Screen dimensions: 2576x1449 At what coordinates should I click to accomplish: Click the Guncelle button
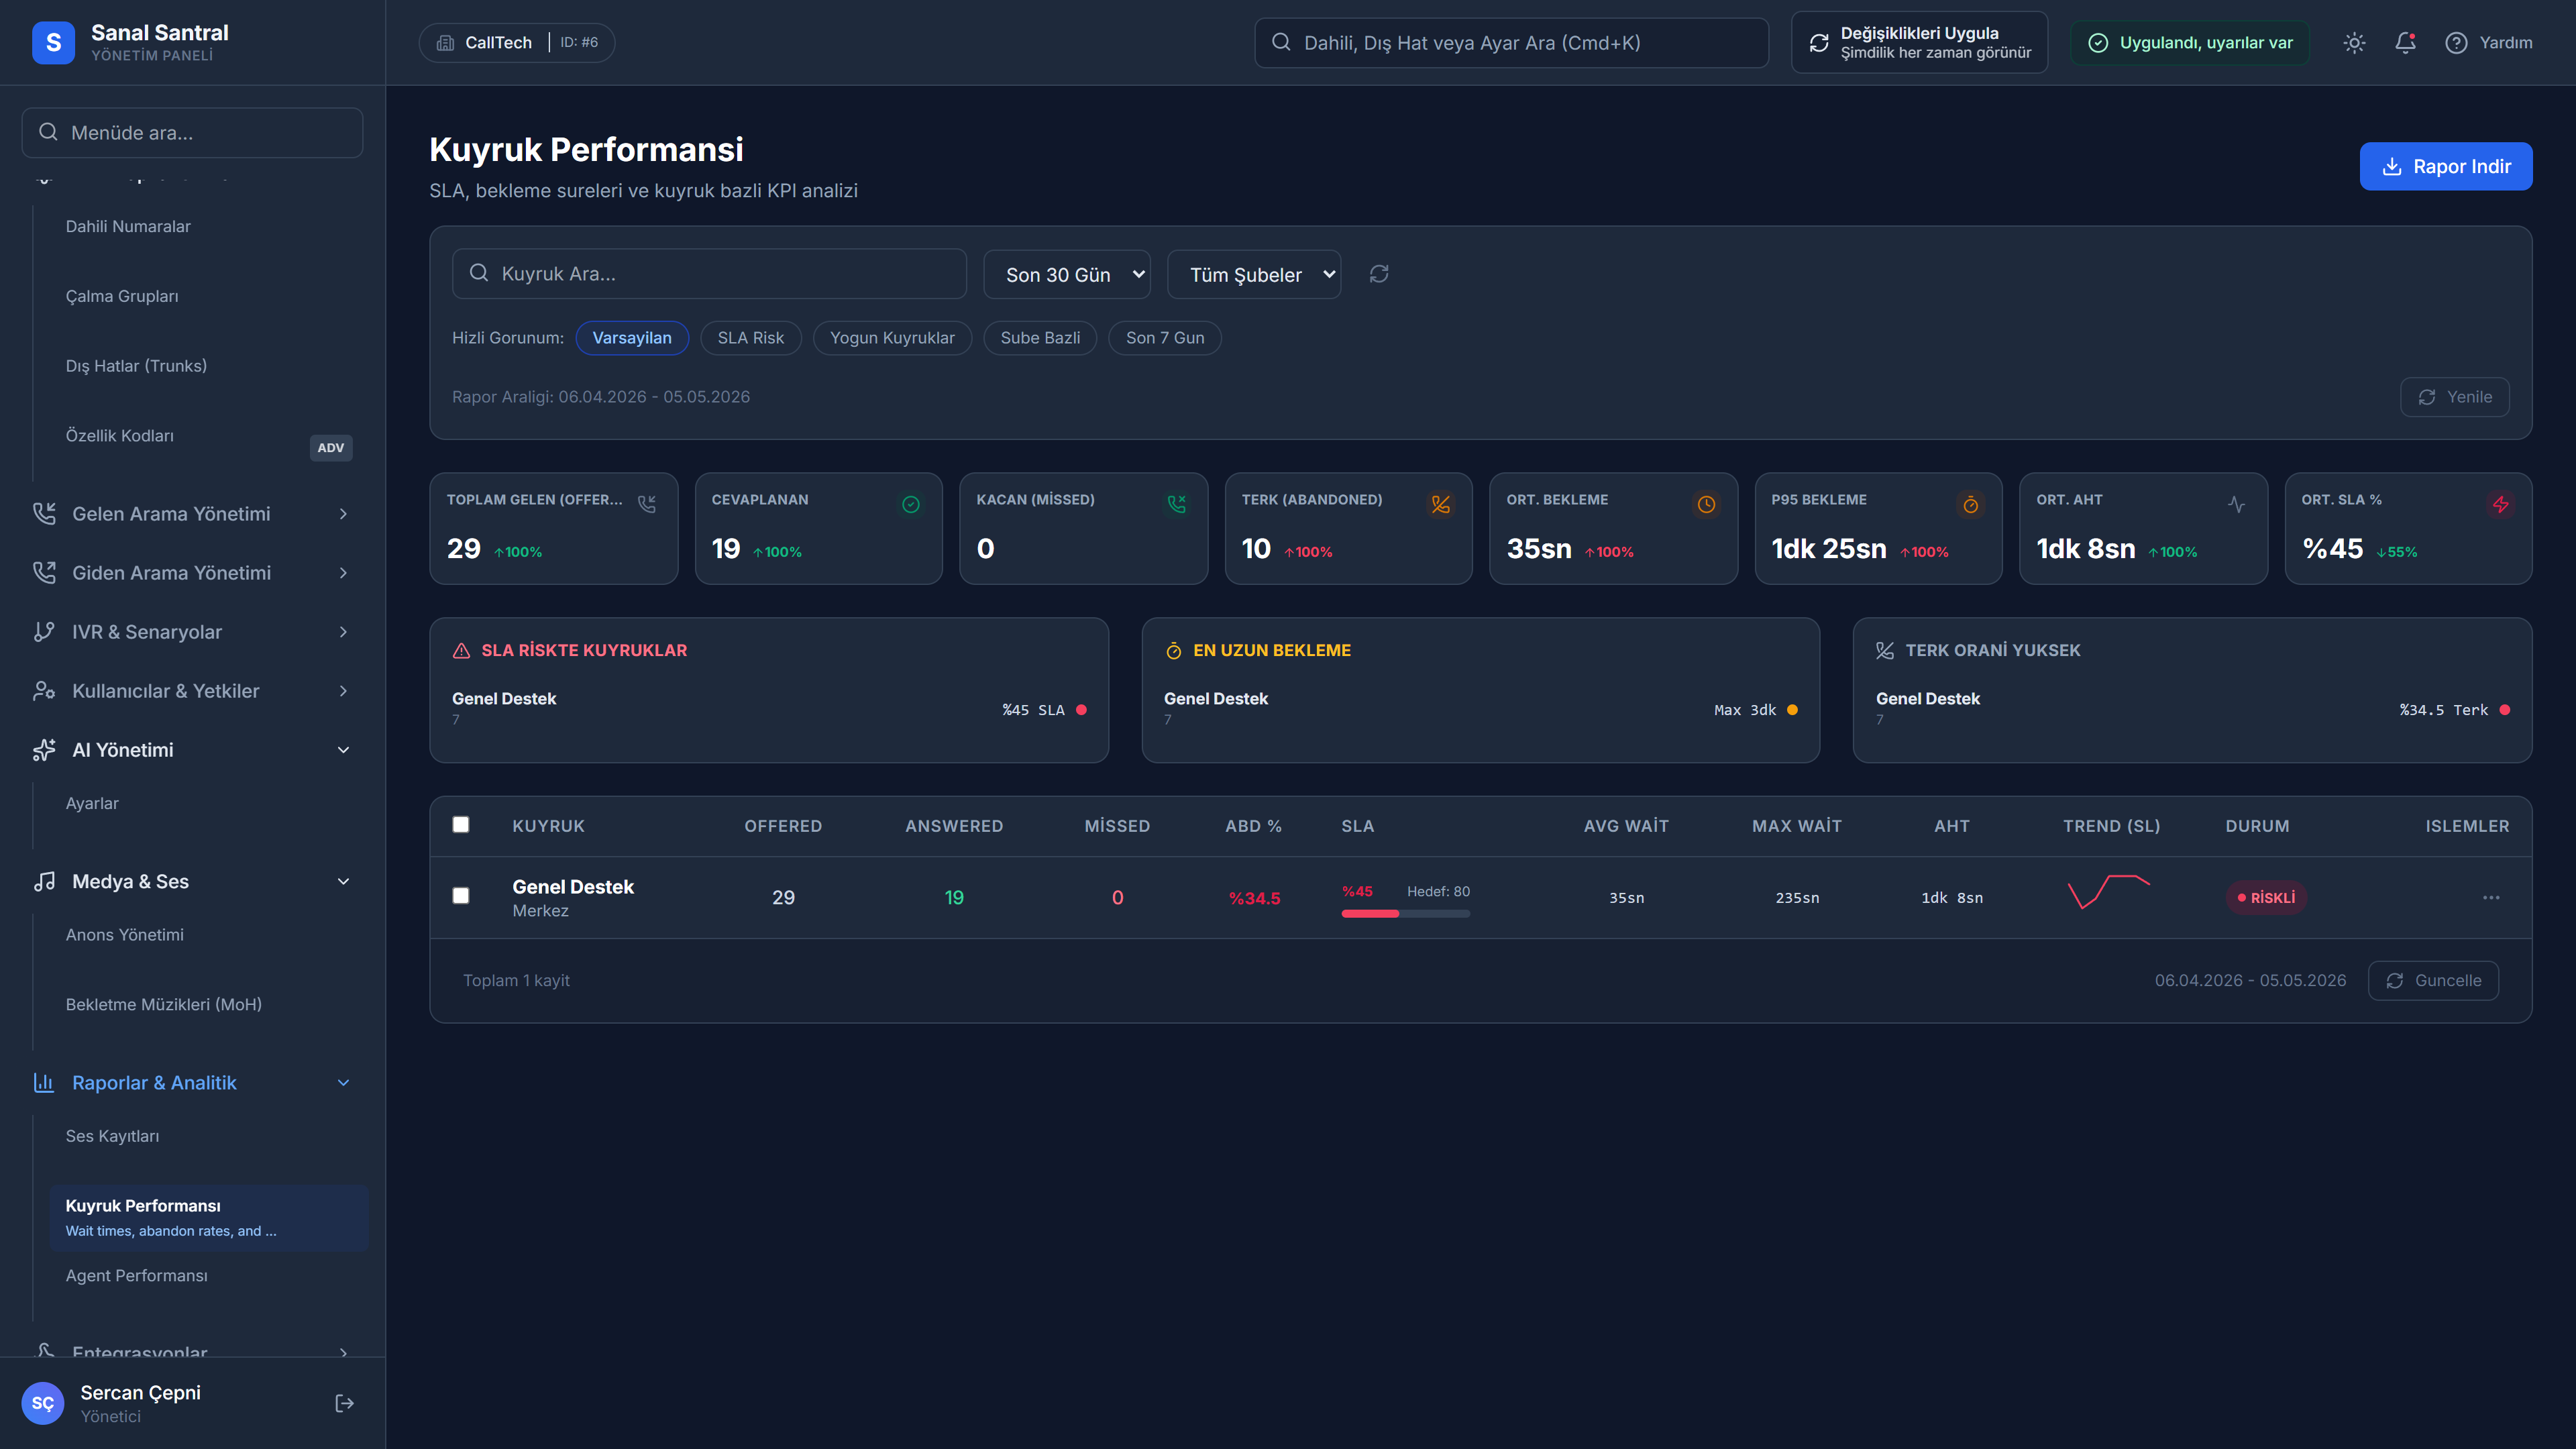(2433, 980)
